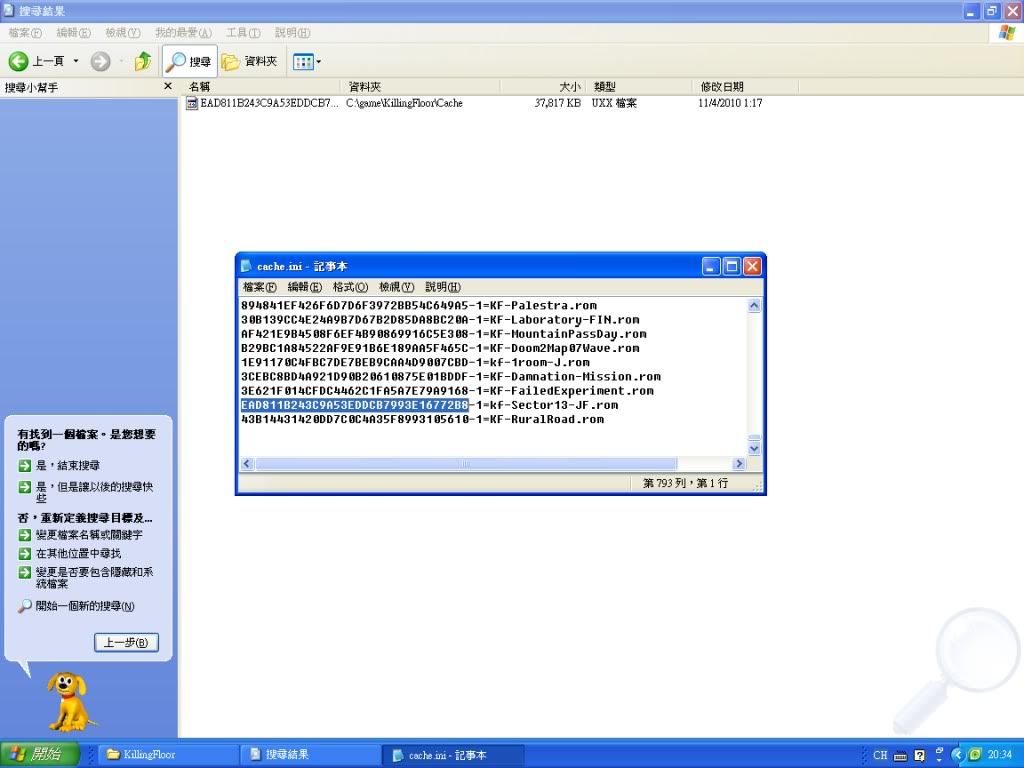Click the Up folder toolbar icon

(x=143, y=61)
